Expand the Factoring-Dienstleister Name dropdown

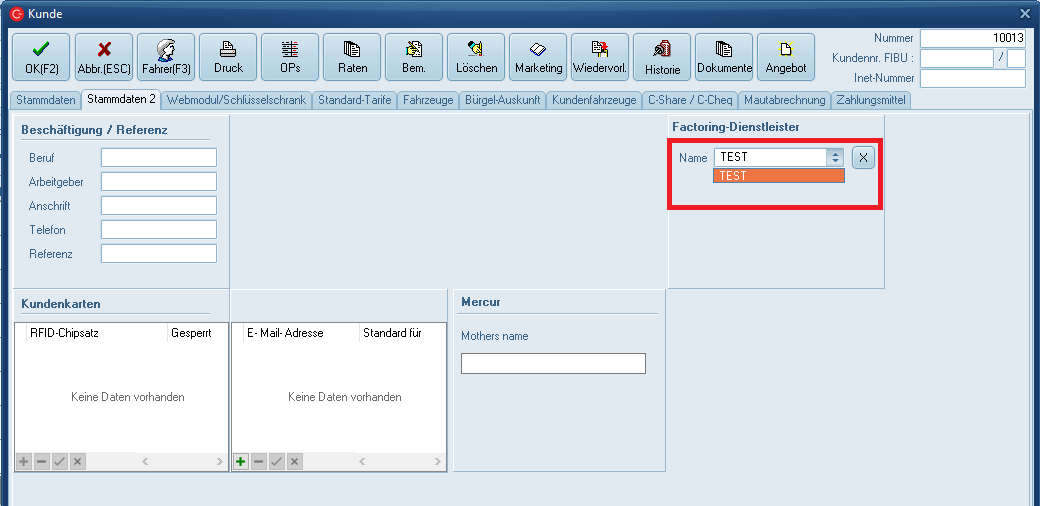[x=835, y=157]
